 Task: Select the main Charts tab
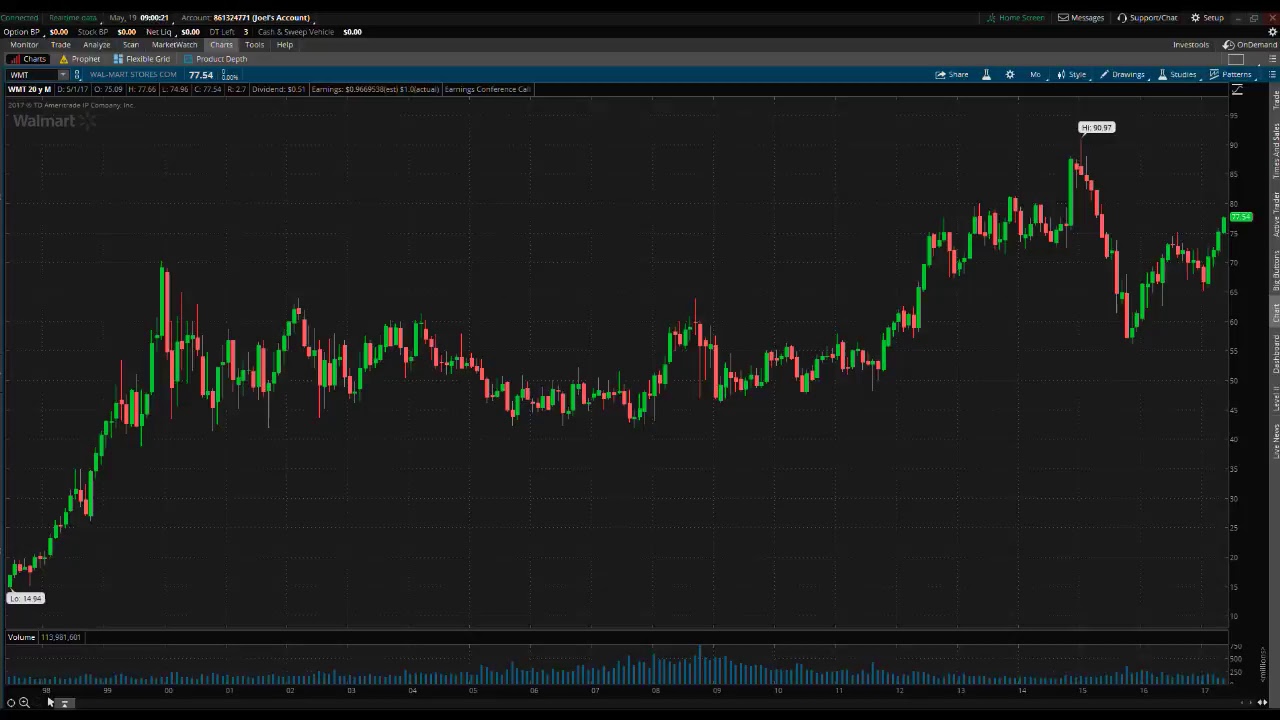221,45
